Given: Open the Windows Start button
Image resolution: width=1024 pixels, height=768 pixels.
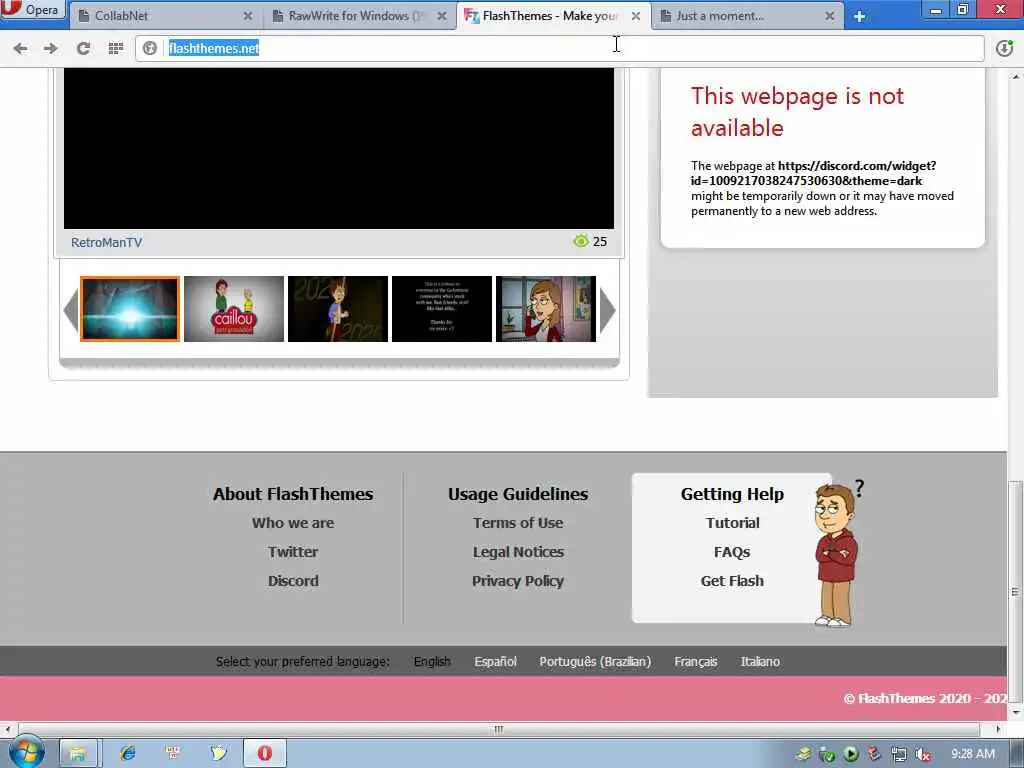Looking at the screenshot, I should point(26,753).
